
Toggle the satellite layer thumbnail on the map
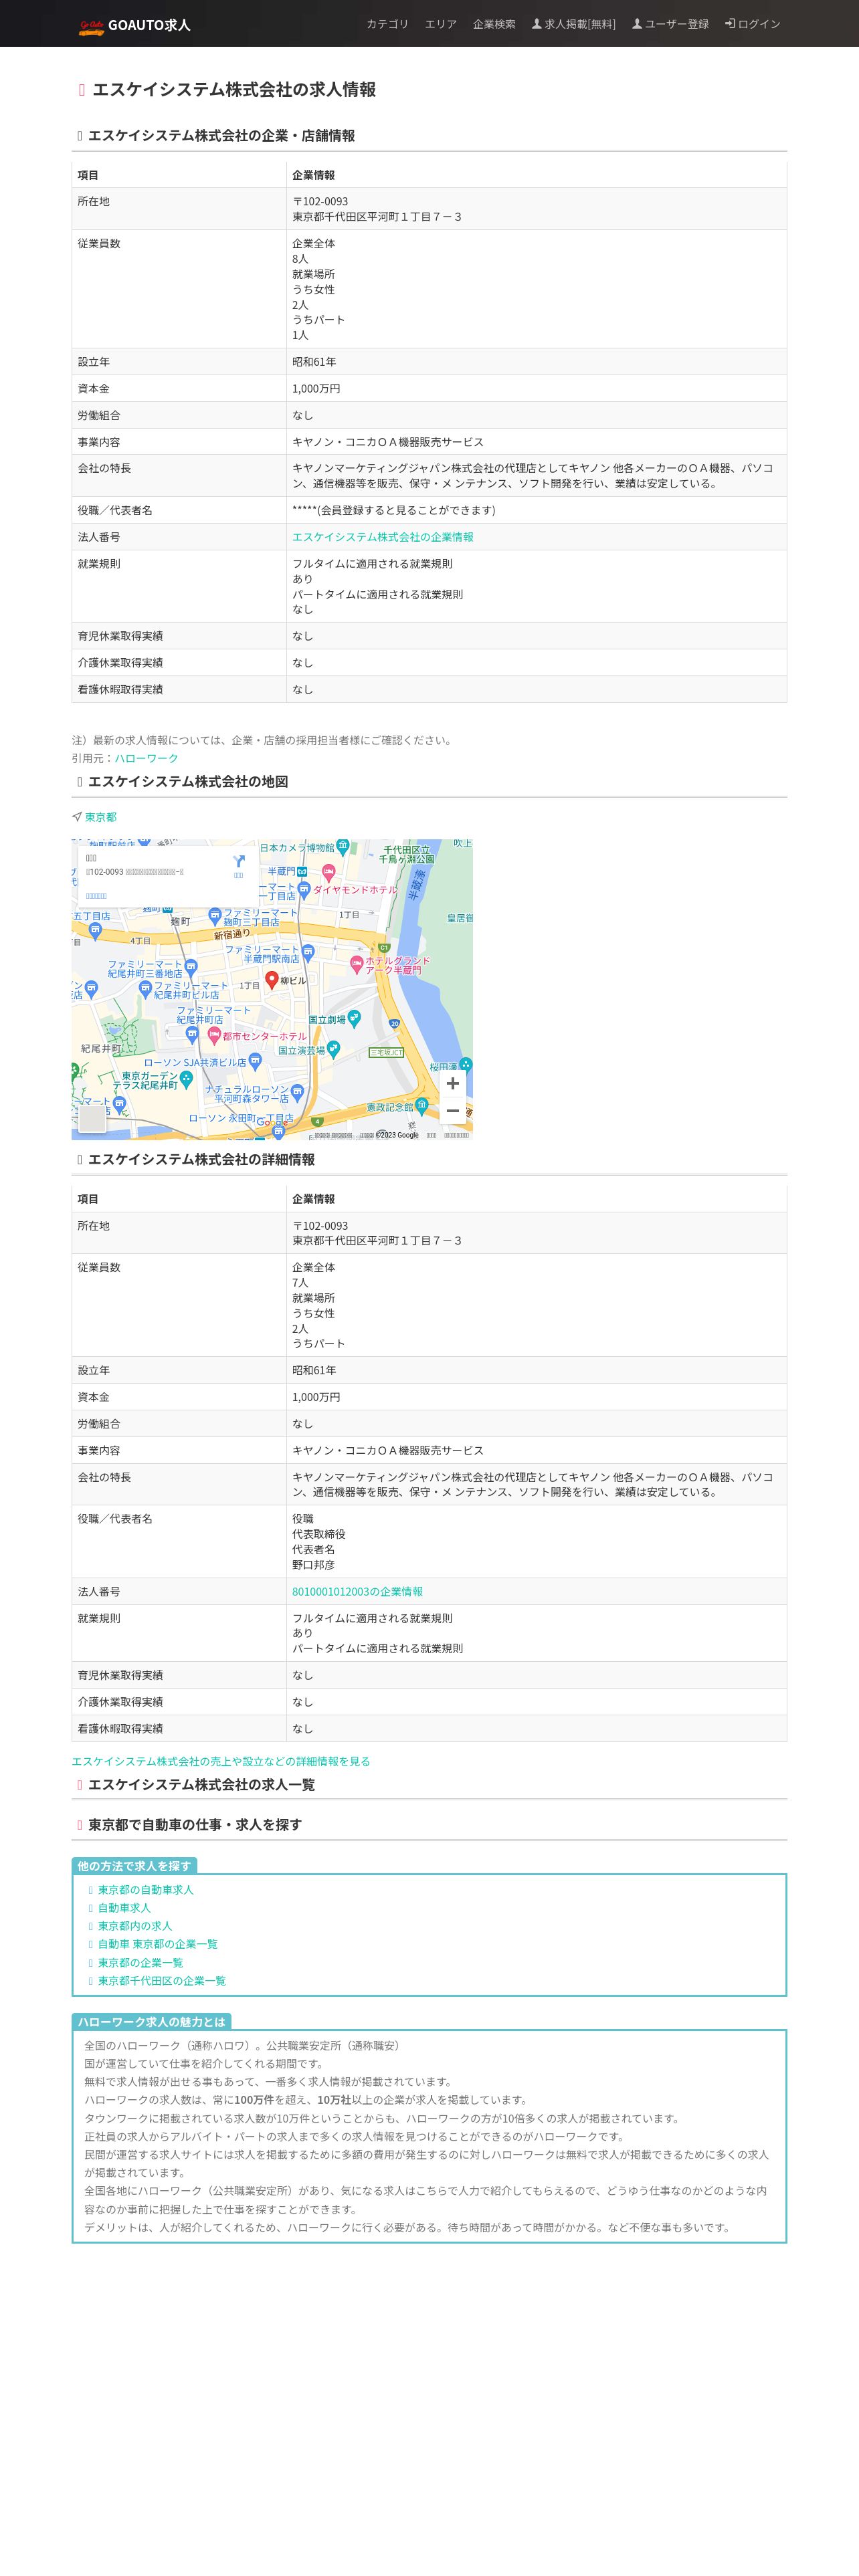[x=92, y=1118]
